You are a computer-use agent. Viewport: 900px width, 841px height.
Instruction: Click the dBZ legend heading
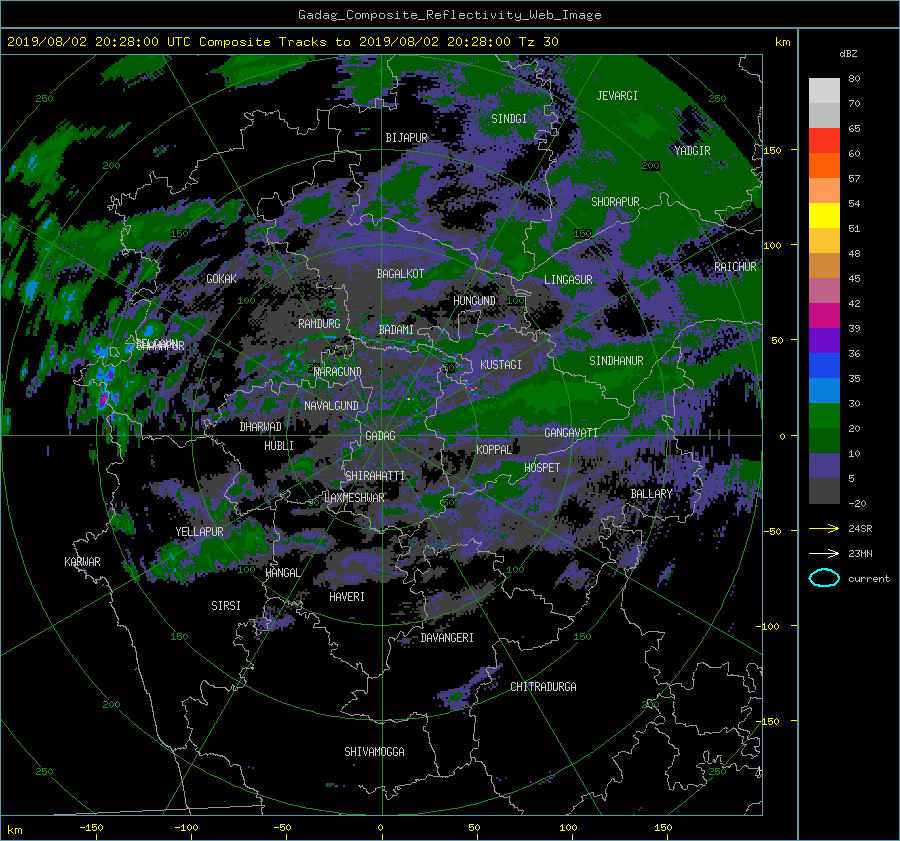[848, 53]
